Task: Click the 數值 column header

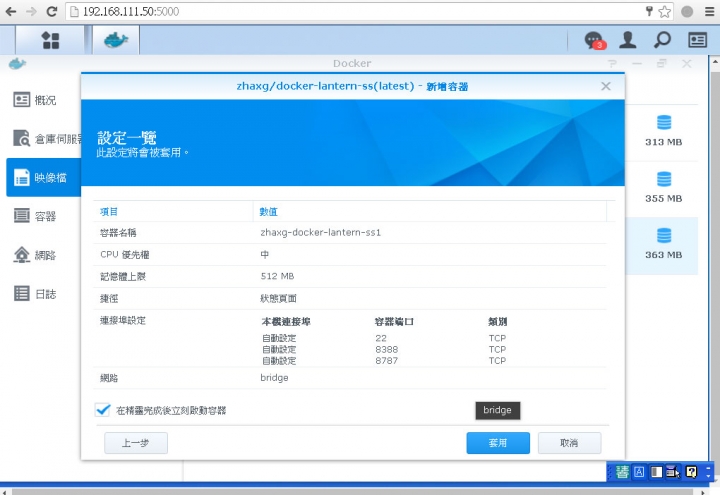Action: (429, 212)
